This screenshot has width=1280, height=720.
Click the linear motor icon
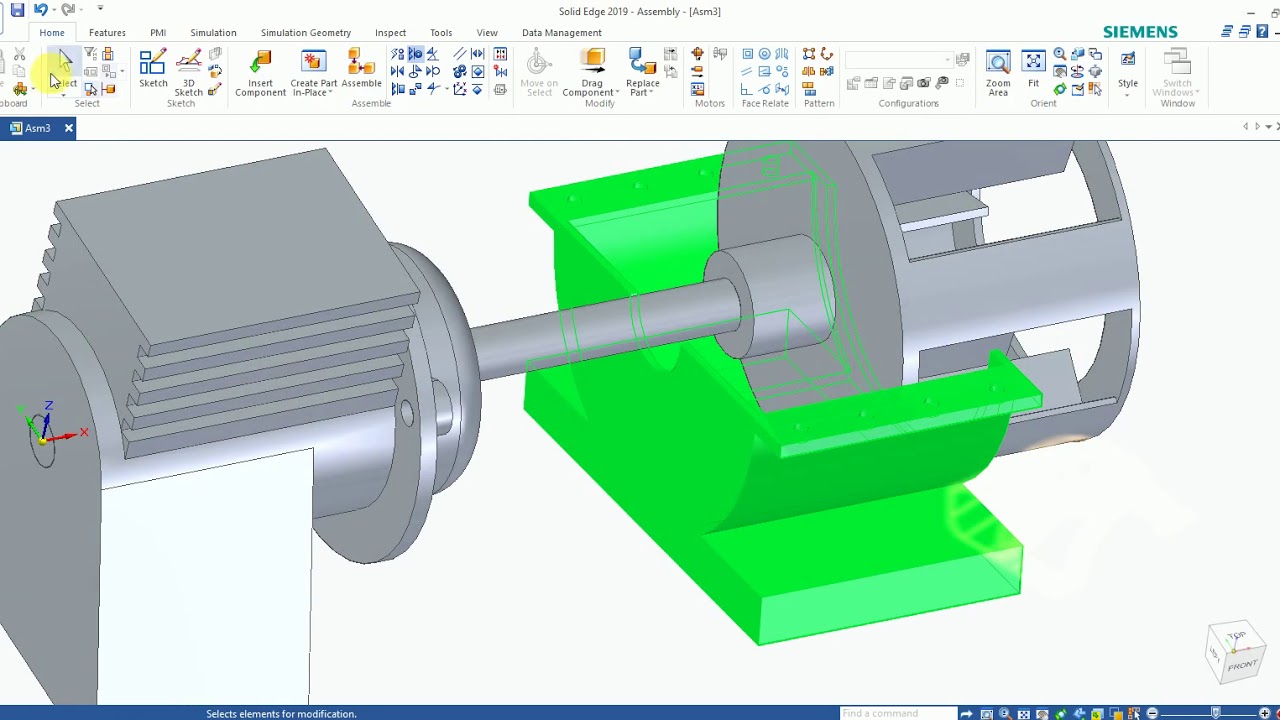click(x=697, y=72)
